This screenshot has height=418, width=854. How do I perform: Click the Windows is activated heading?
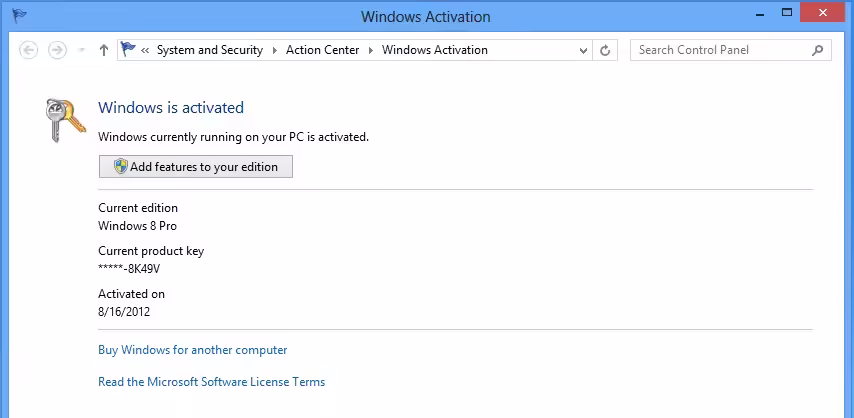[171, 107]
